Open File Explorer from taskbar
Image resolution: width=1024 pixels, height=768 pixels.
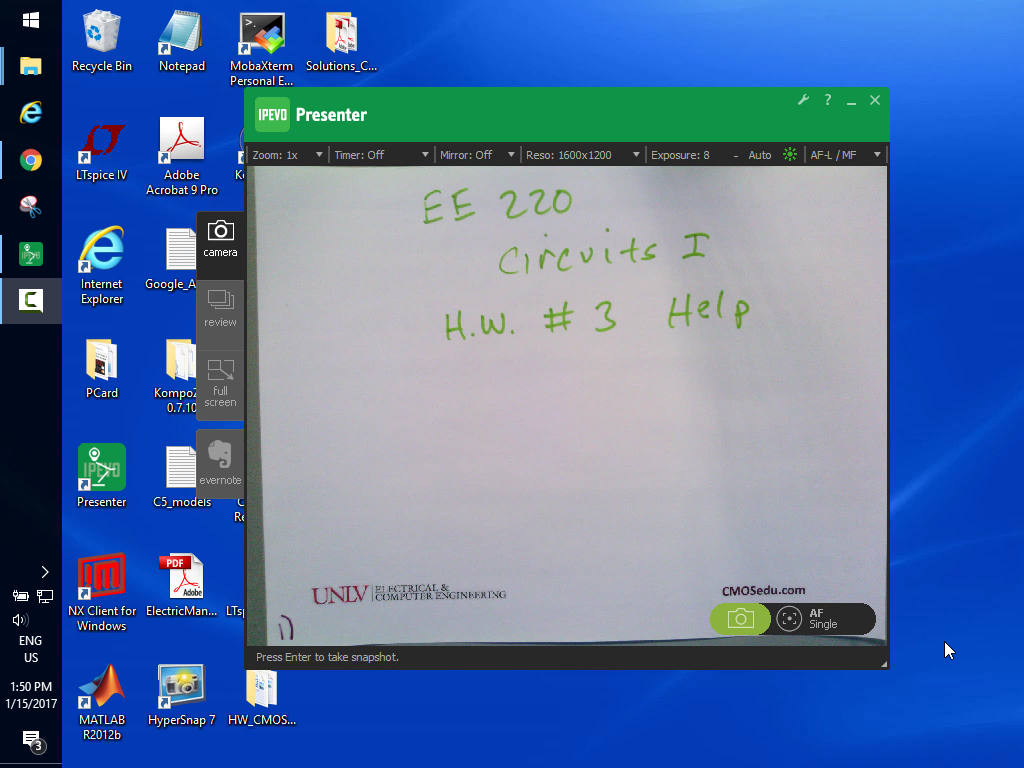point(31,66)
